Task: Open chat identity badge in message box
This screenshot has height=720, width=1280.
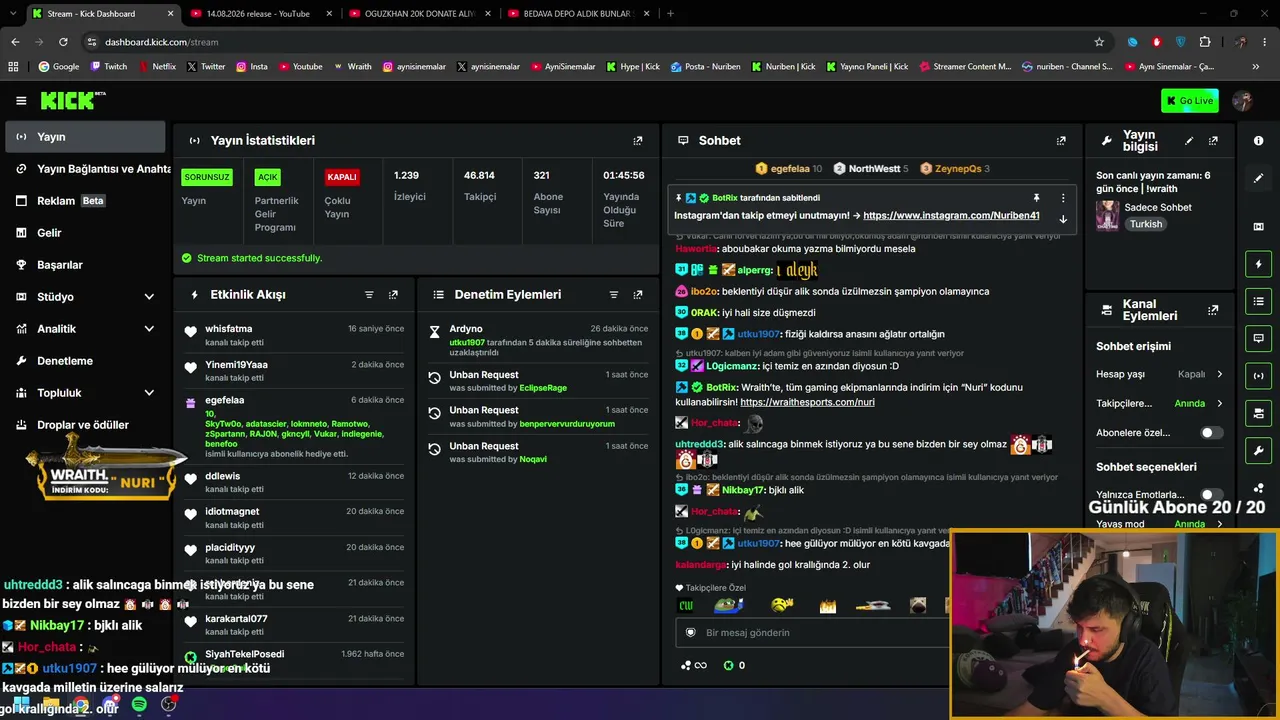Action: click(x=690, y=633)
